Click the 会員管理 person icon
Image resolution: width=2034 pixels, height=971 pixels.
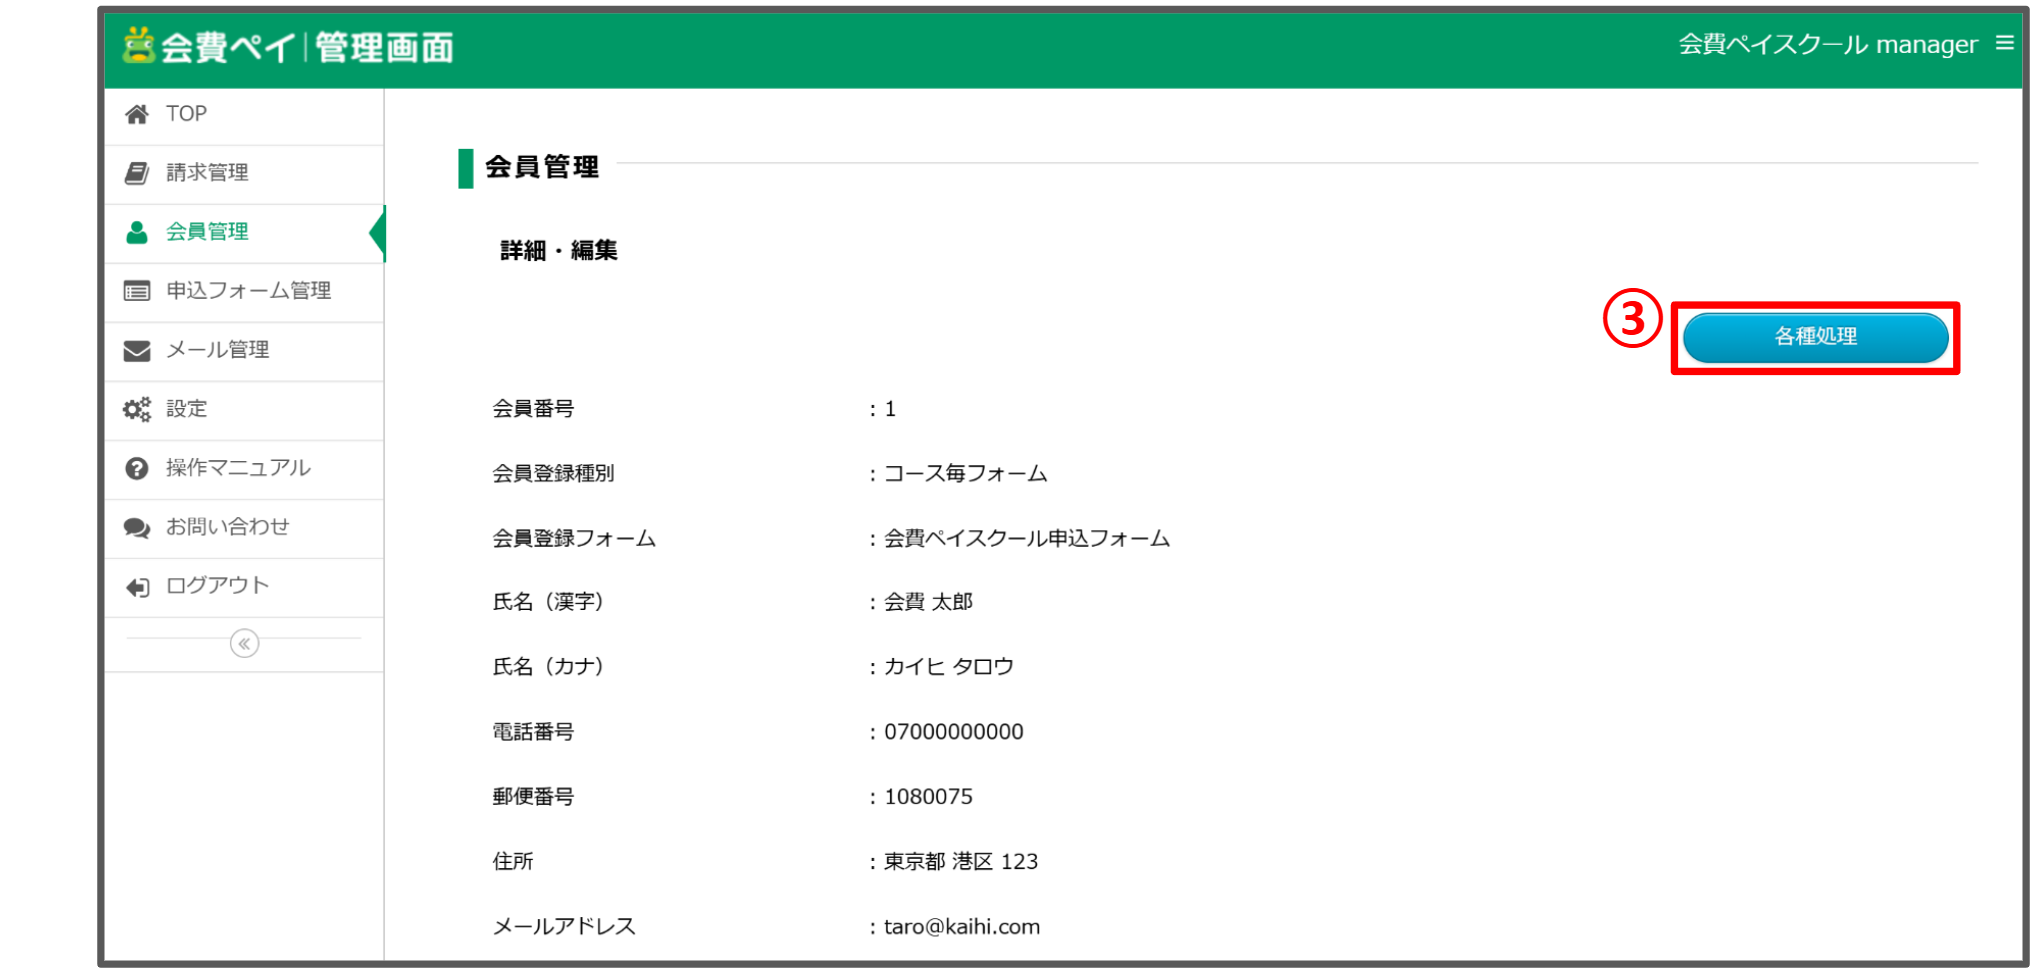point(137,232)
